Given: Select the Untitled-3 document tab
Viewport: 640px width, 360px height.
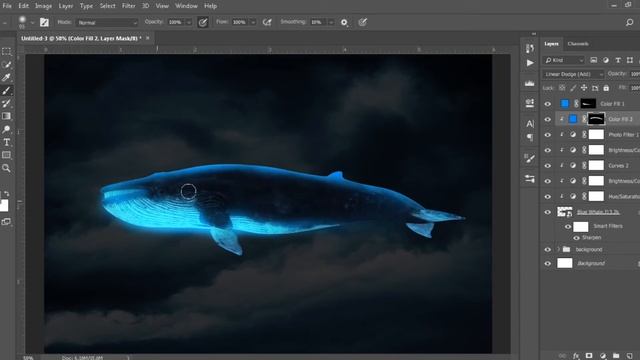Looking at the screenshot, I should [x=81, y=38].
